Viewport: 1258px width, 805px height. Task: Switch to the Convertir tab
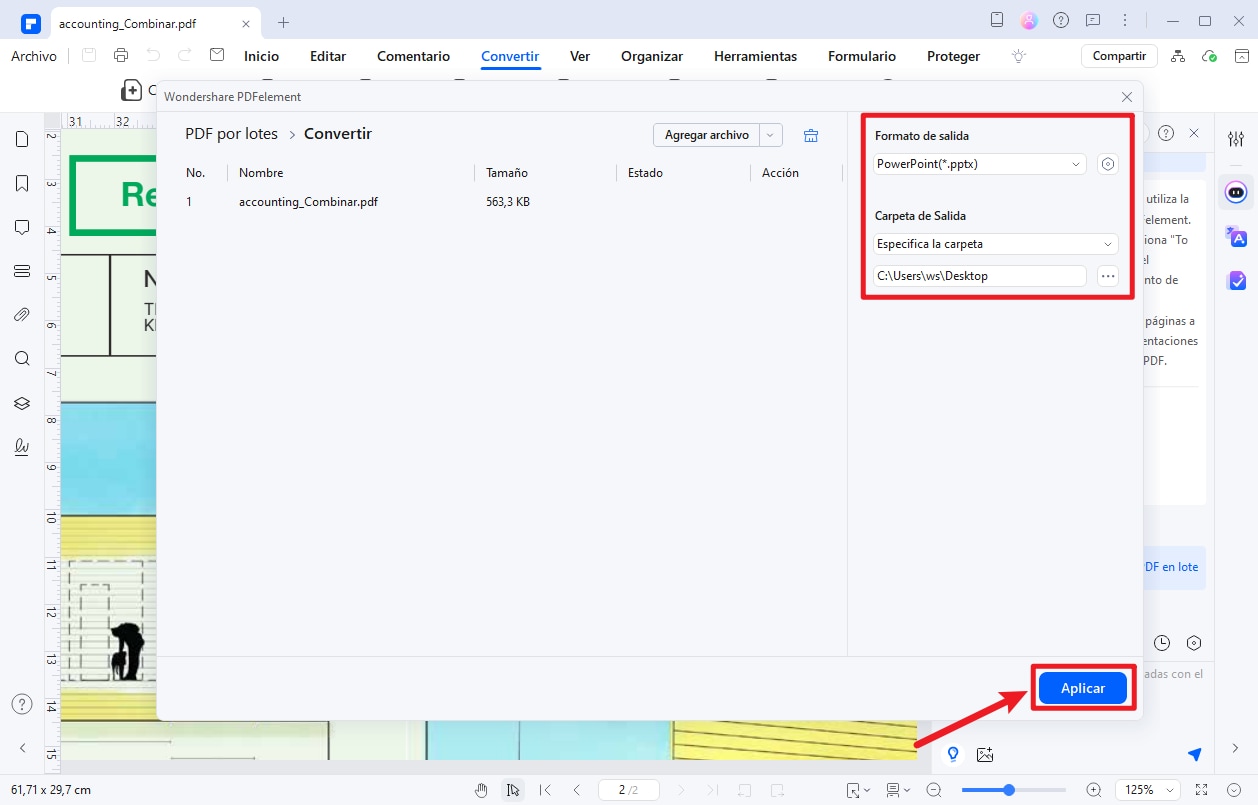pyautogui.click(x=510, y=56)
